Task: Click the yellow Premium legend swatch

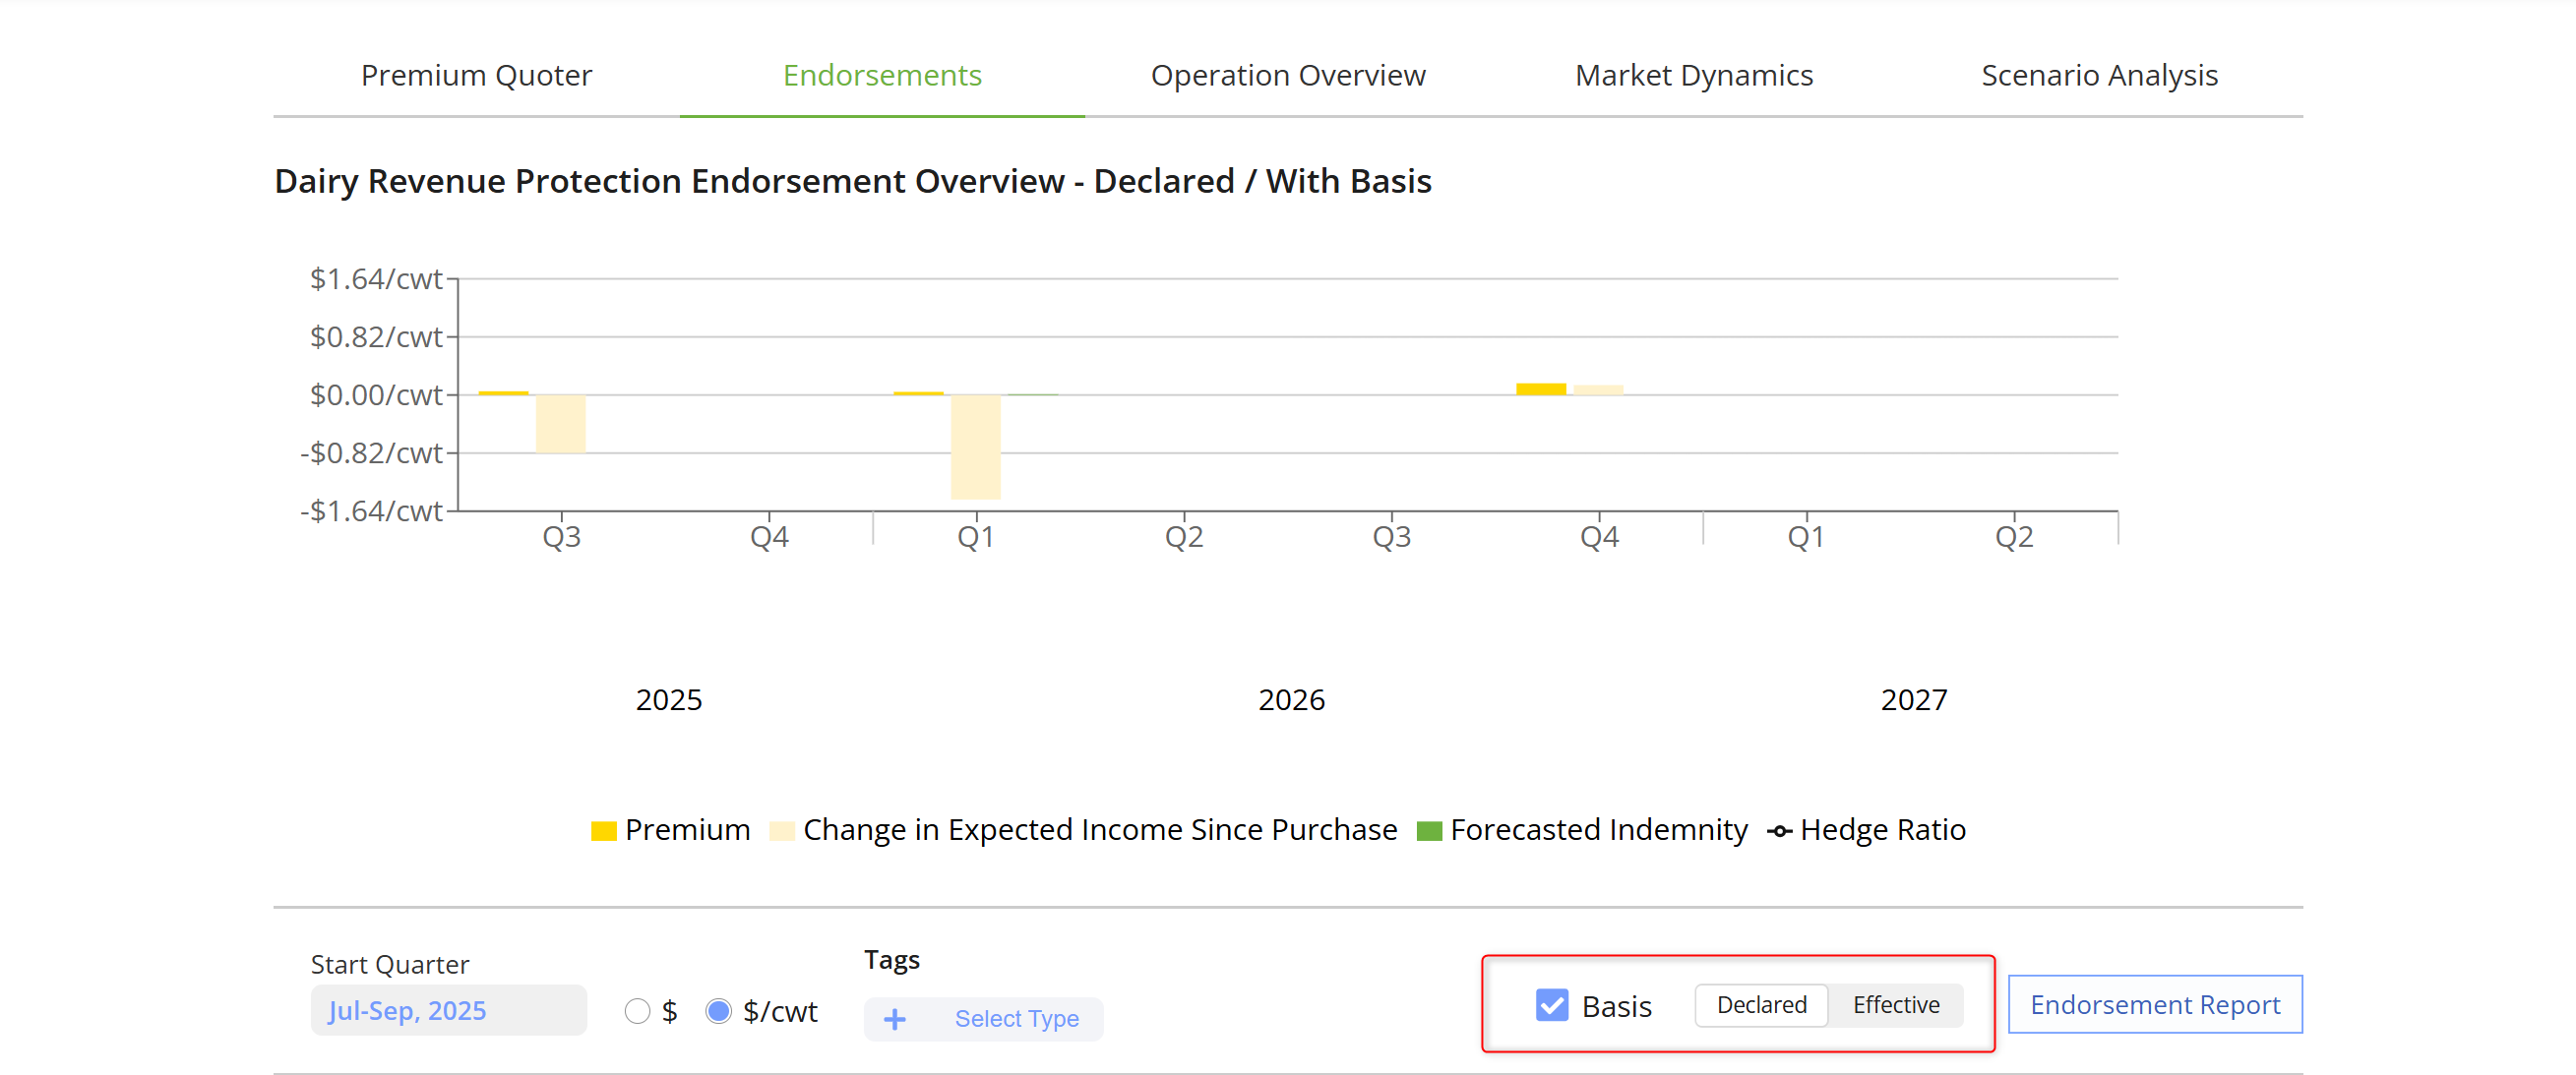Action: pos(603,830)
